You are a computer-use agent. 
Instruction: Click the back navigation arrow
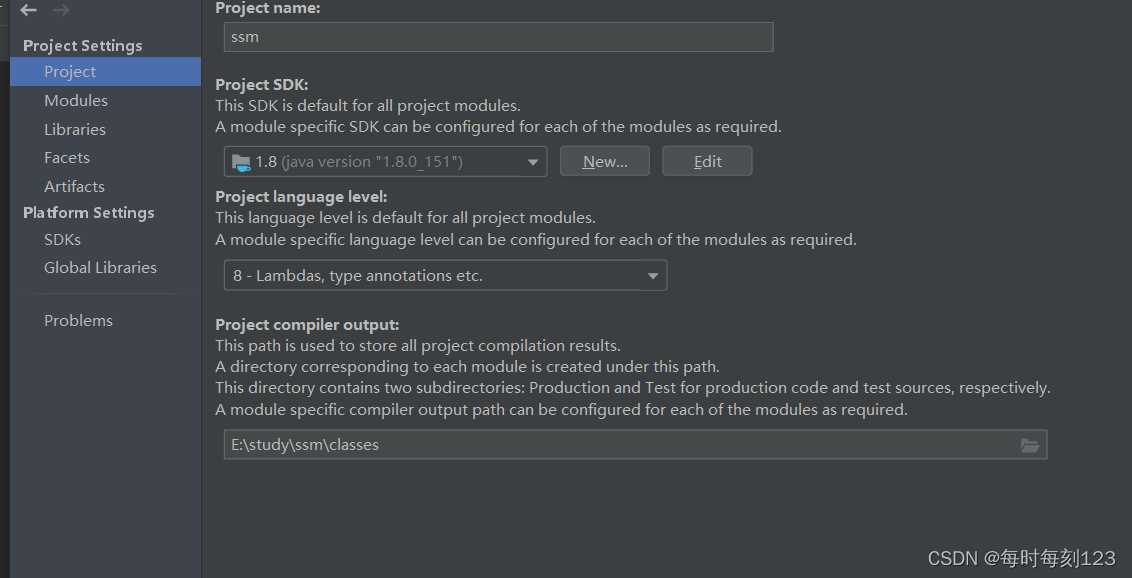click(x=28, y=10)
